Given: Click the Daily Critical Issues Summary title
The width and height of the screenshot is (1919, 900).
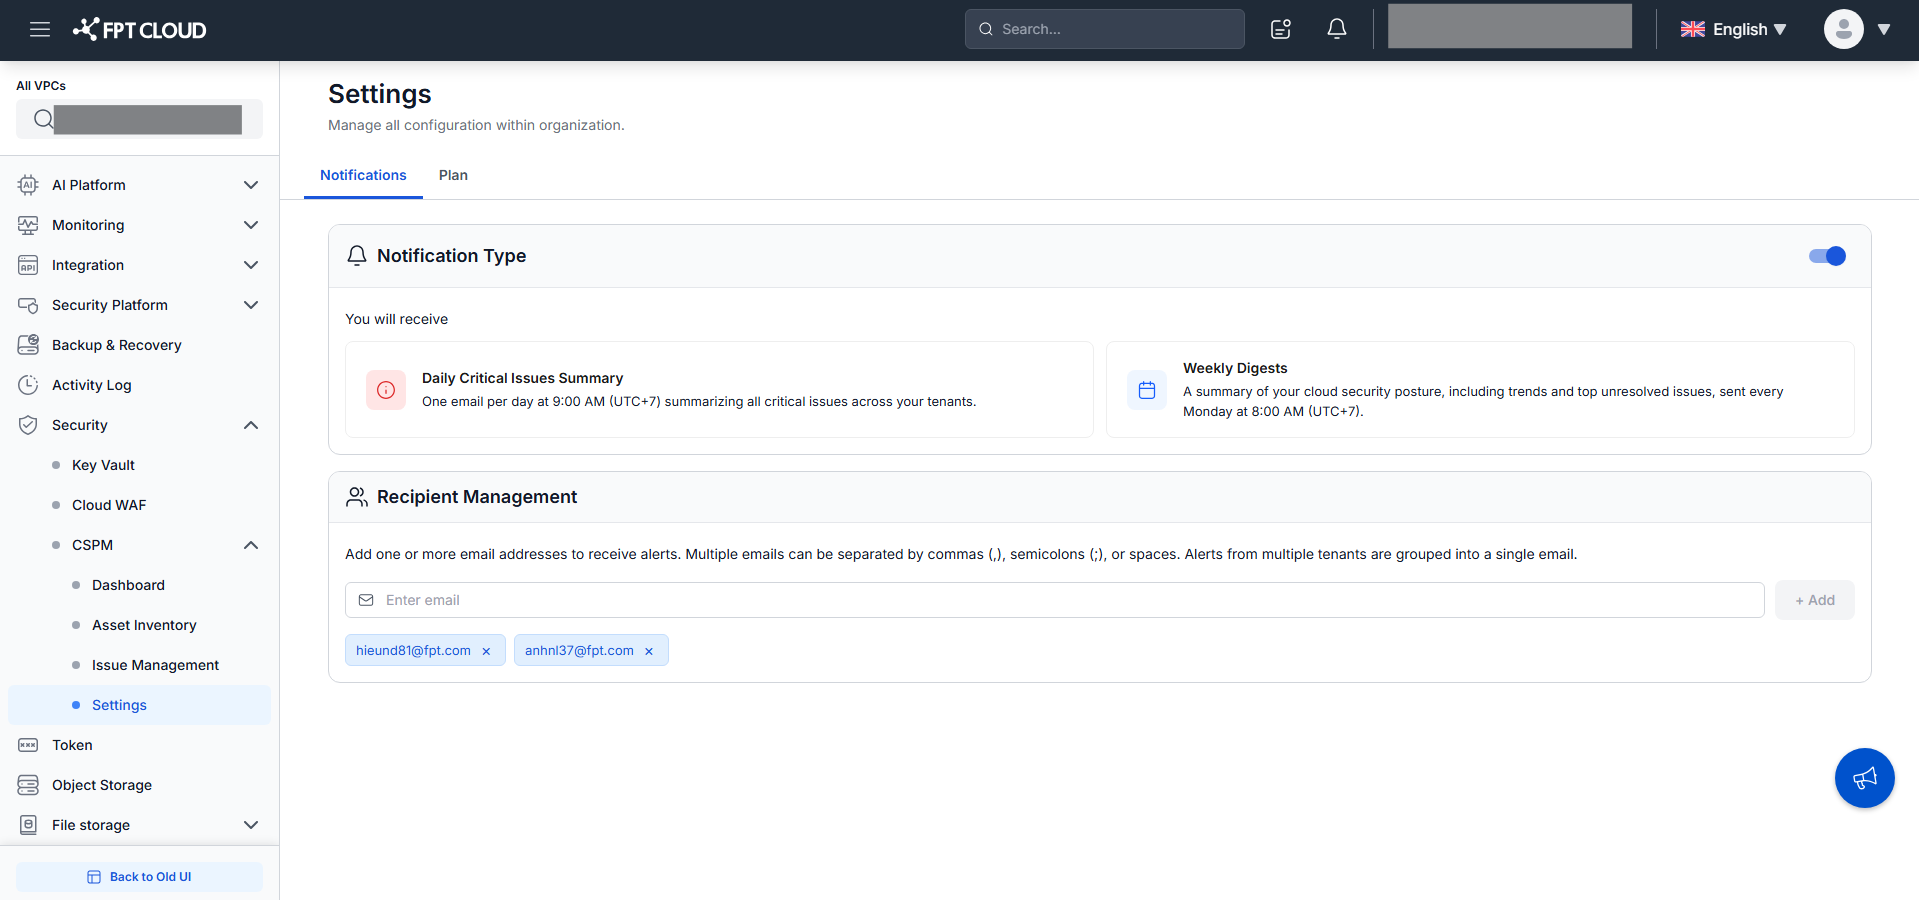Looking at the screenshot, I should click(522, 378).
